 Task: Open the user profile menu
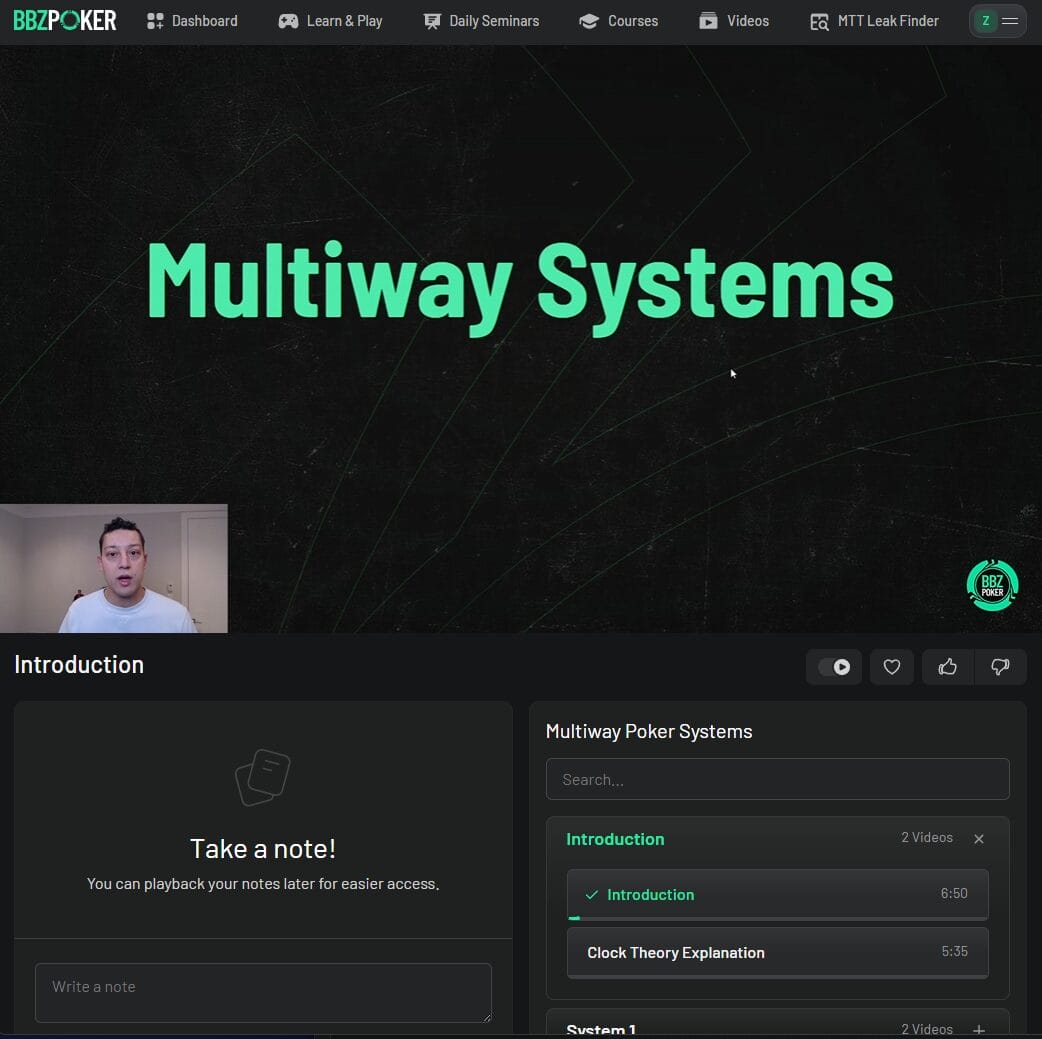tap(998, 21)
